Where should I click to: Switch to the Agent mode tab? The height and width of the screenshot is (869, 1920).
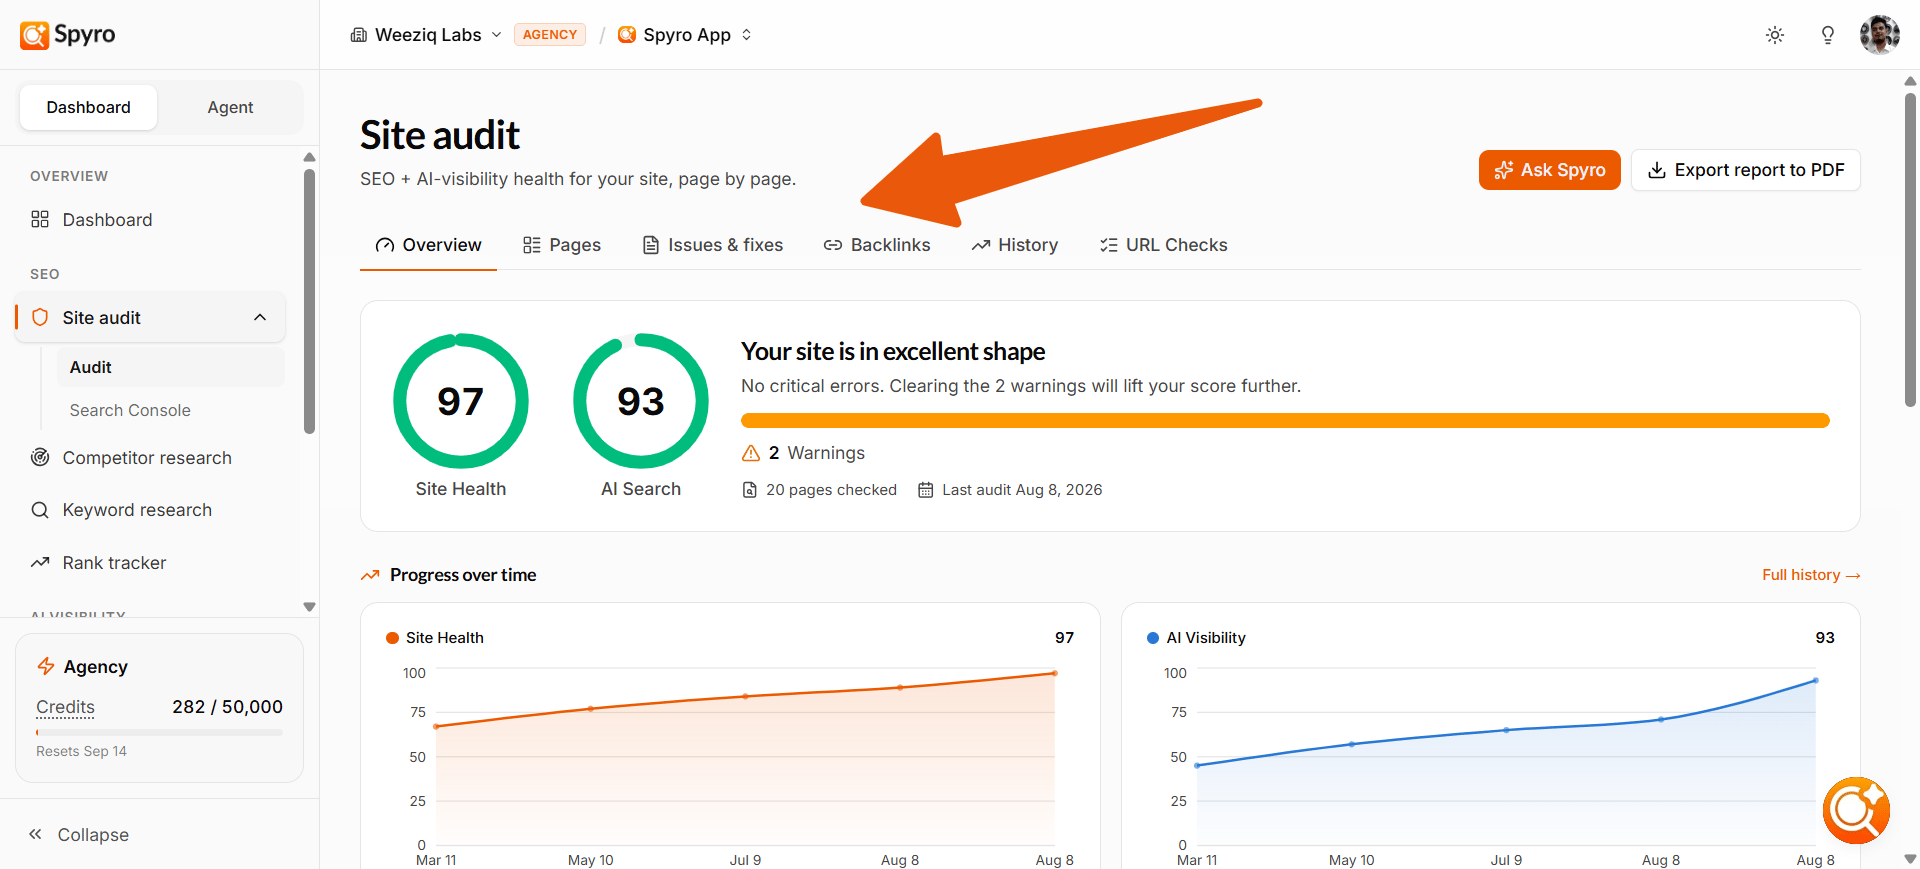pos(230,107)
